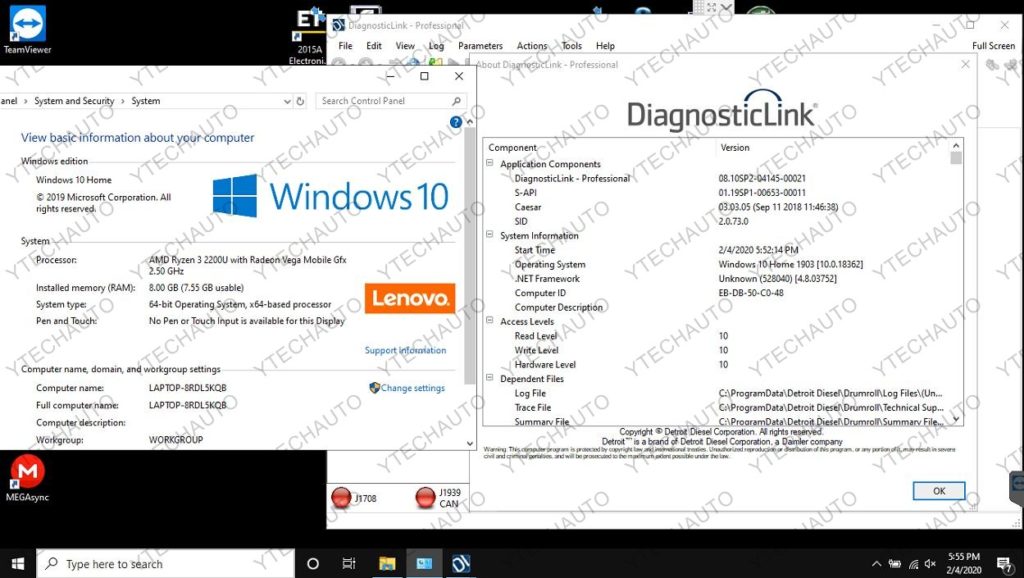
Task: Select the S-API component row
Action: tap(717, 193)
